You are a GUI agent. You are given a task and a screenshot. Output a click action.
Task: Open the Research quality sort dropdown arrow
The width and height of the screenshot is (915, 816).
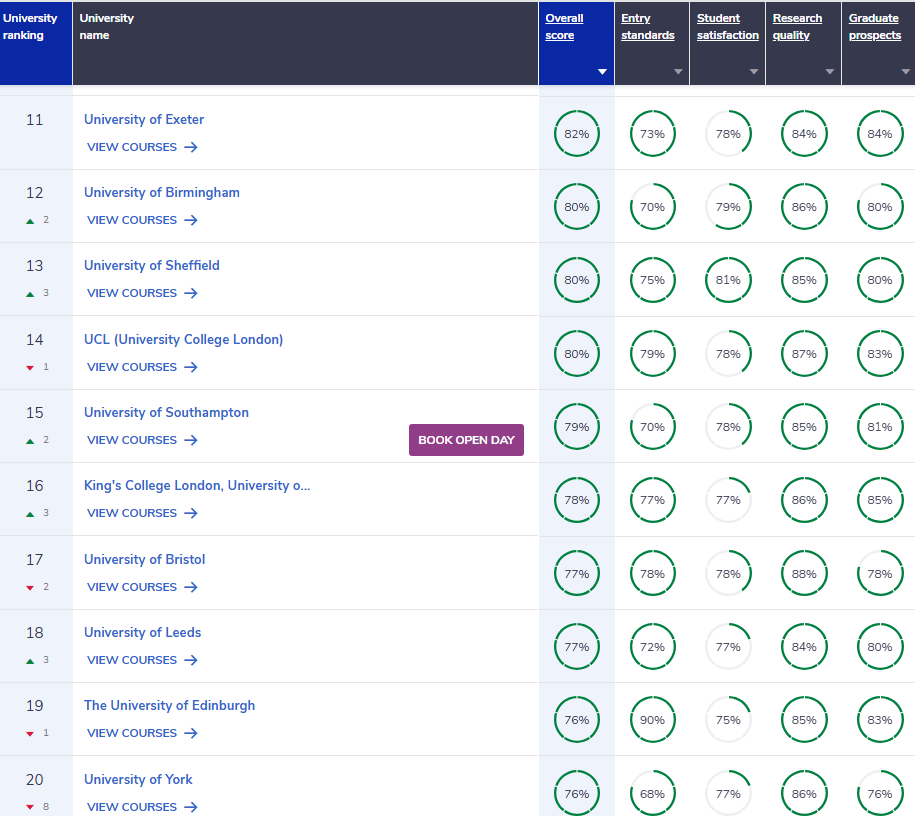pyautogui.click(x=830, y=72)
